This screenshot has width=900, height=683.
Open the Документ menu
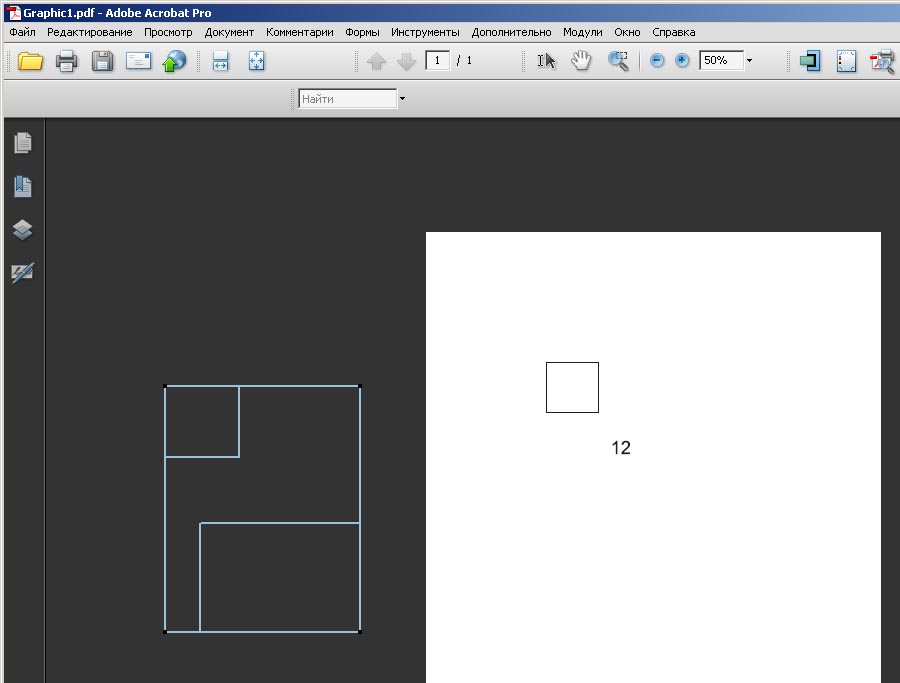229,32
